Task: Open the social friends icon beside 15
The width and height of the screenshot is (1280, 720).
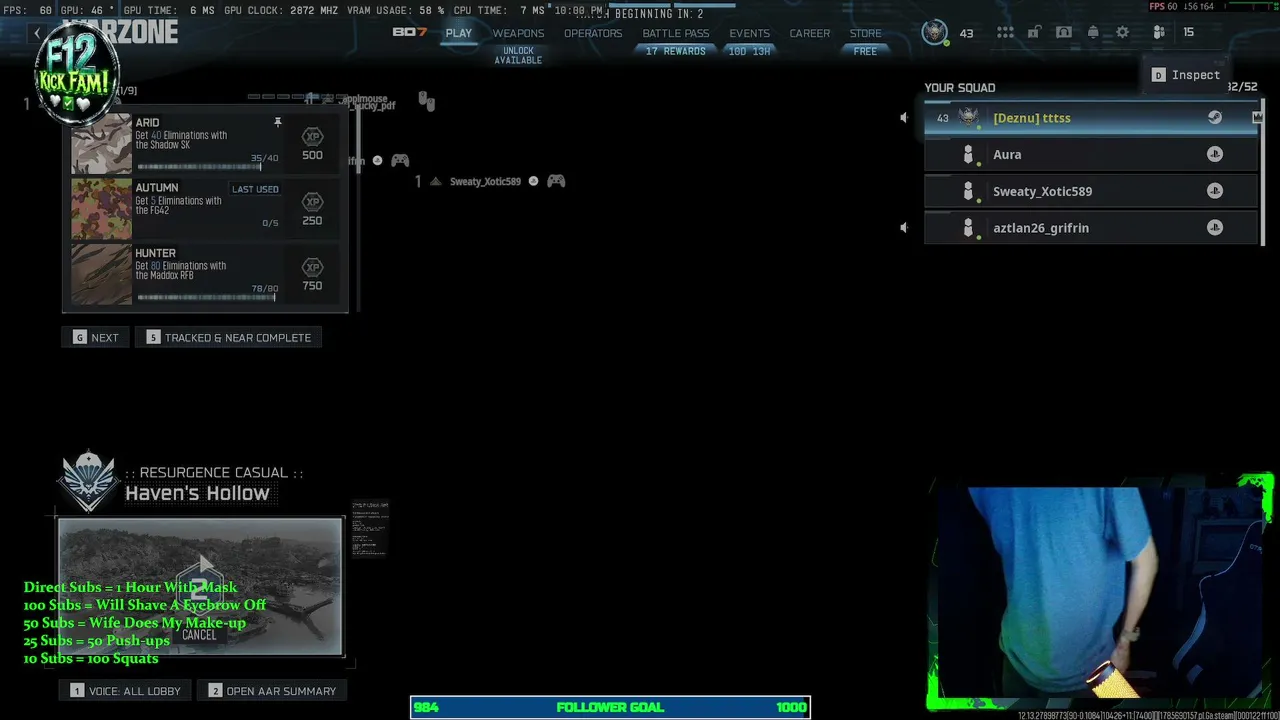Action: (x=1159, y=33)
